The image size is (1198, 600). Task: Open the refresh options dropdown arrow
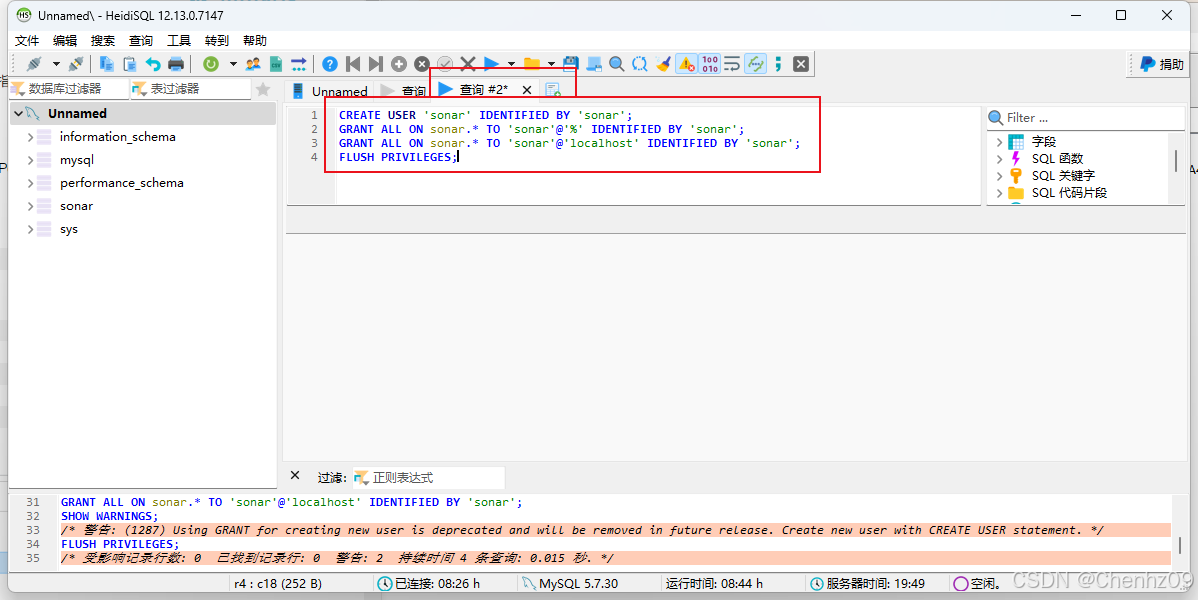click(x=233, y=64)
